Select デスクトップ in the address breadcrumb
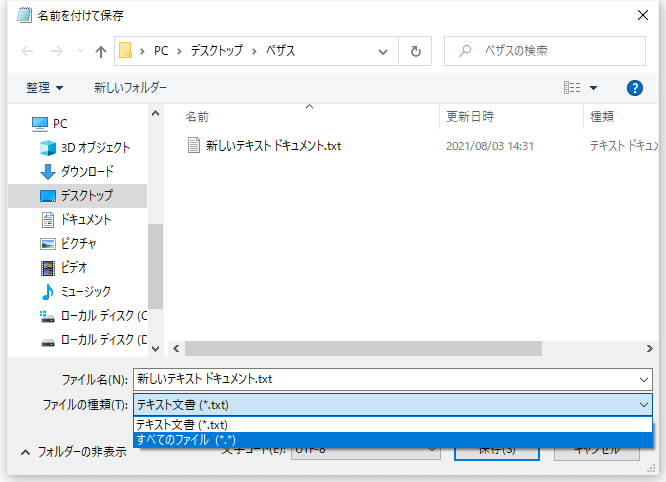This screenshot has width=666, height=482. (x=217, y=51)
